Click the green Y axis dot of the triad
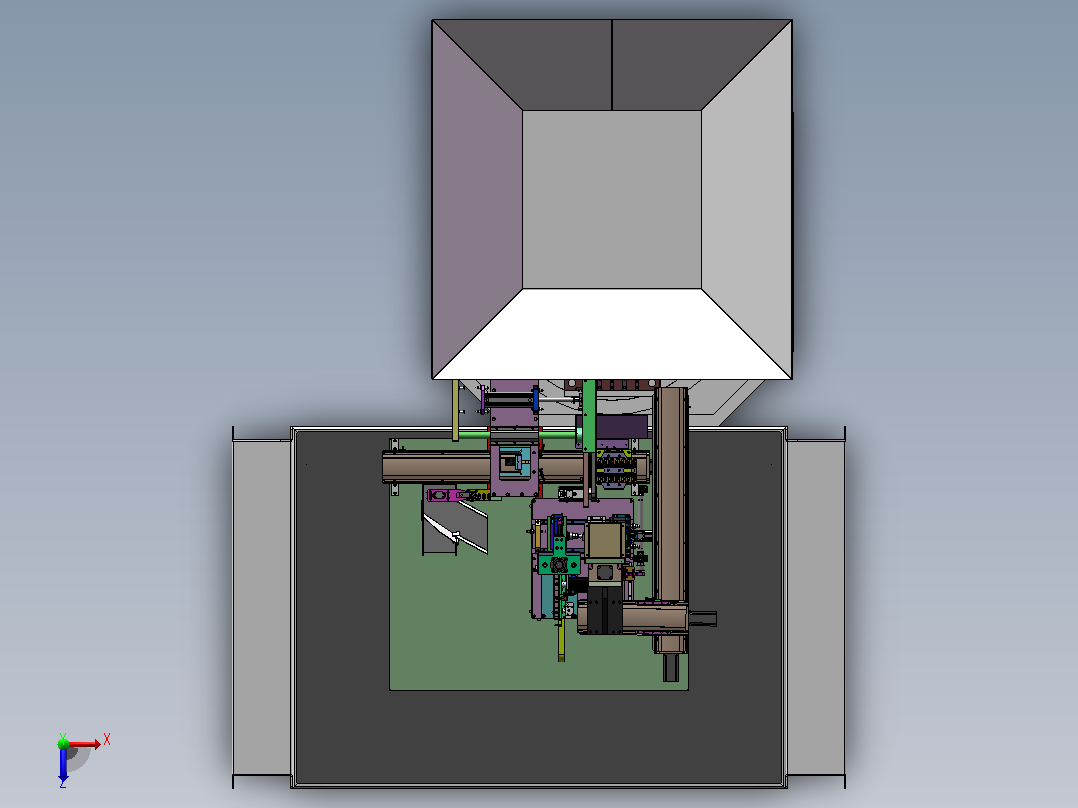1078x808 pixels. click(x=63, y=743)
